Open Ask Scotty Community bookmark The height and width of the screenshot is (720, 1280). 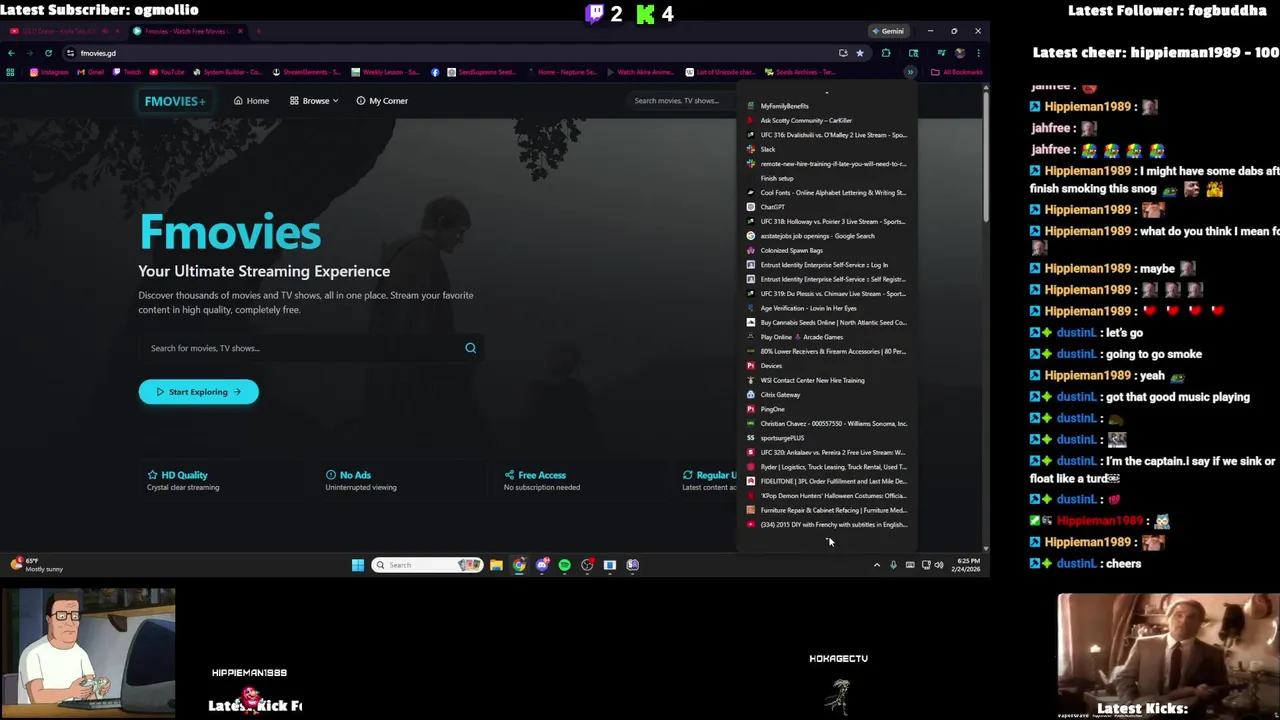pos(827,120)
